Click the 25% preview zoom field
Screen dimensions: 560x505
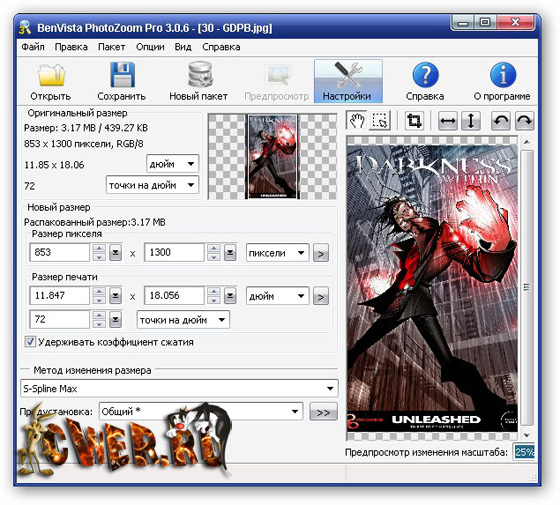(x=524, y=452)
